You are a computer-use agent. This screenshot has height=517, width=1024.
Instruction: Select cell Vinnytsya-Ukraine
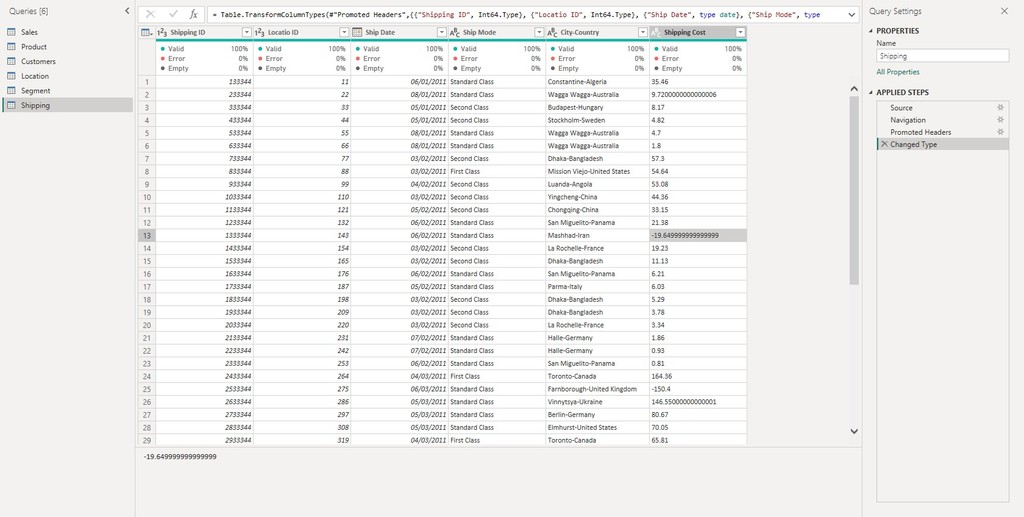[x=598, y=402]
